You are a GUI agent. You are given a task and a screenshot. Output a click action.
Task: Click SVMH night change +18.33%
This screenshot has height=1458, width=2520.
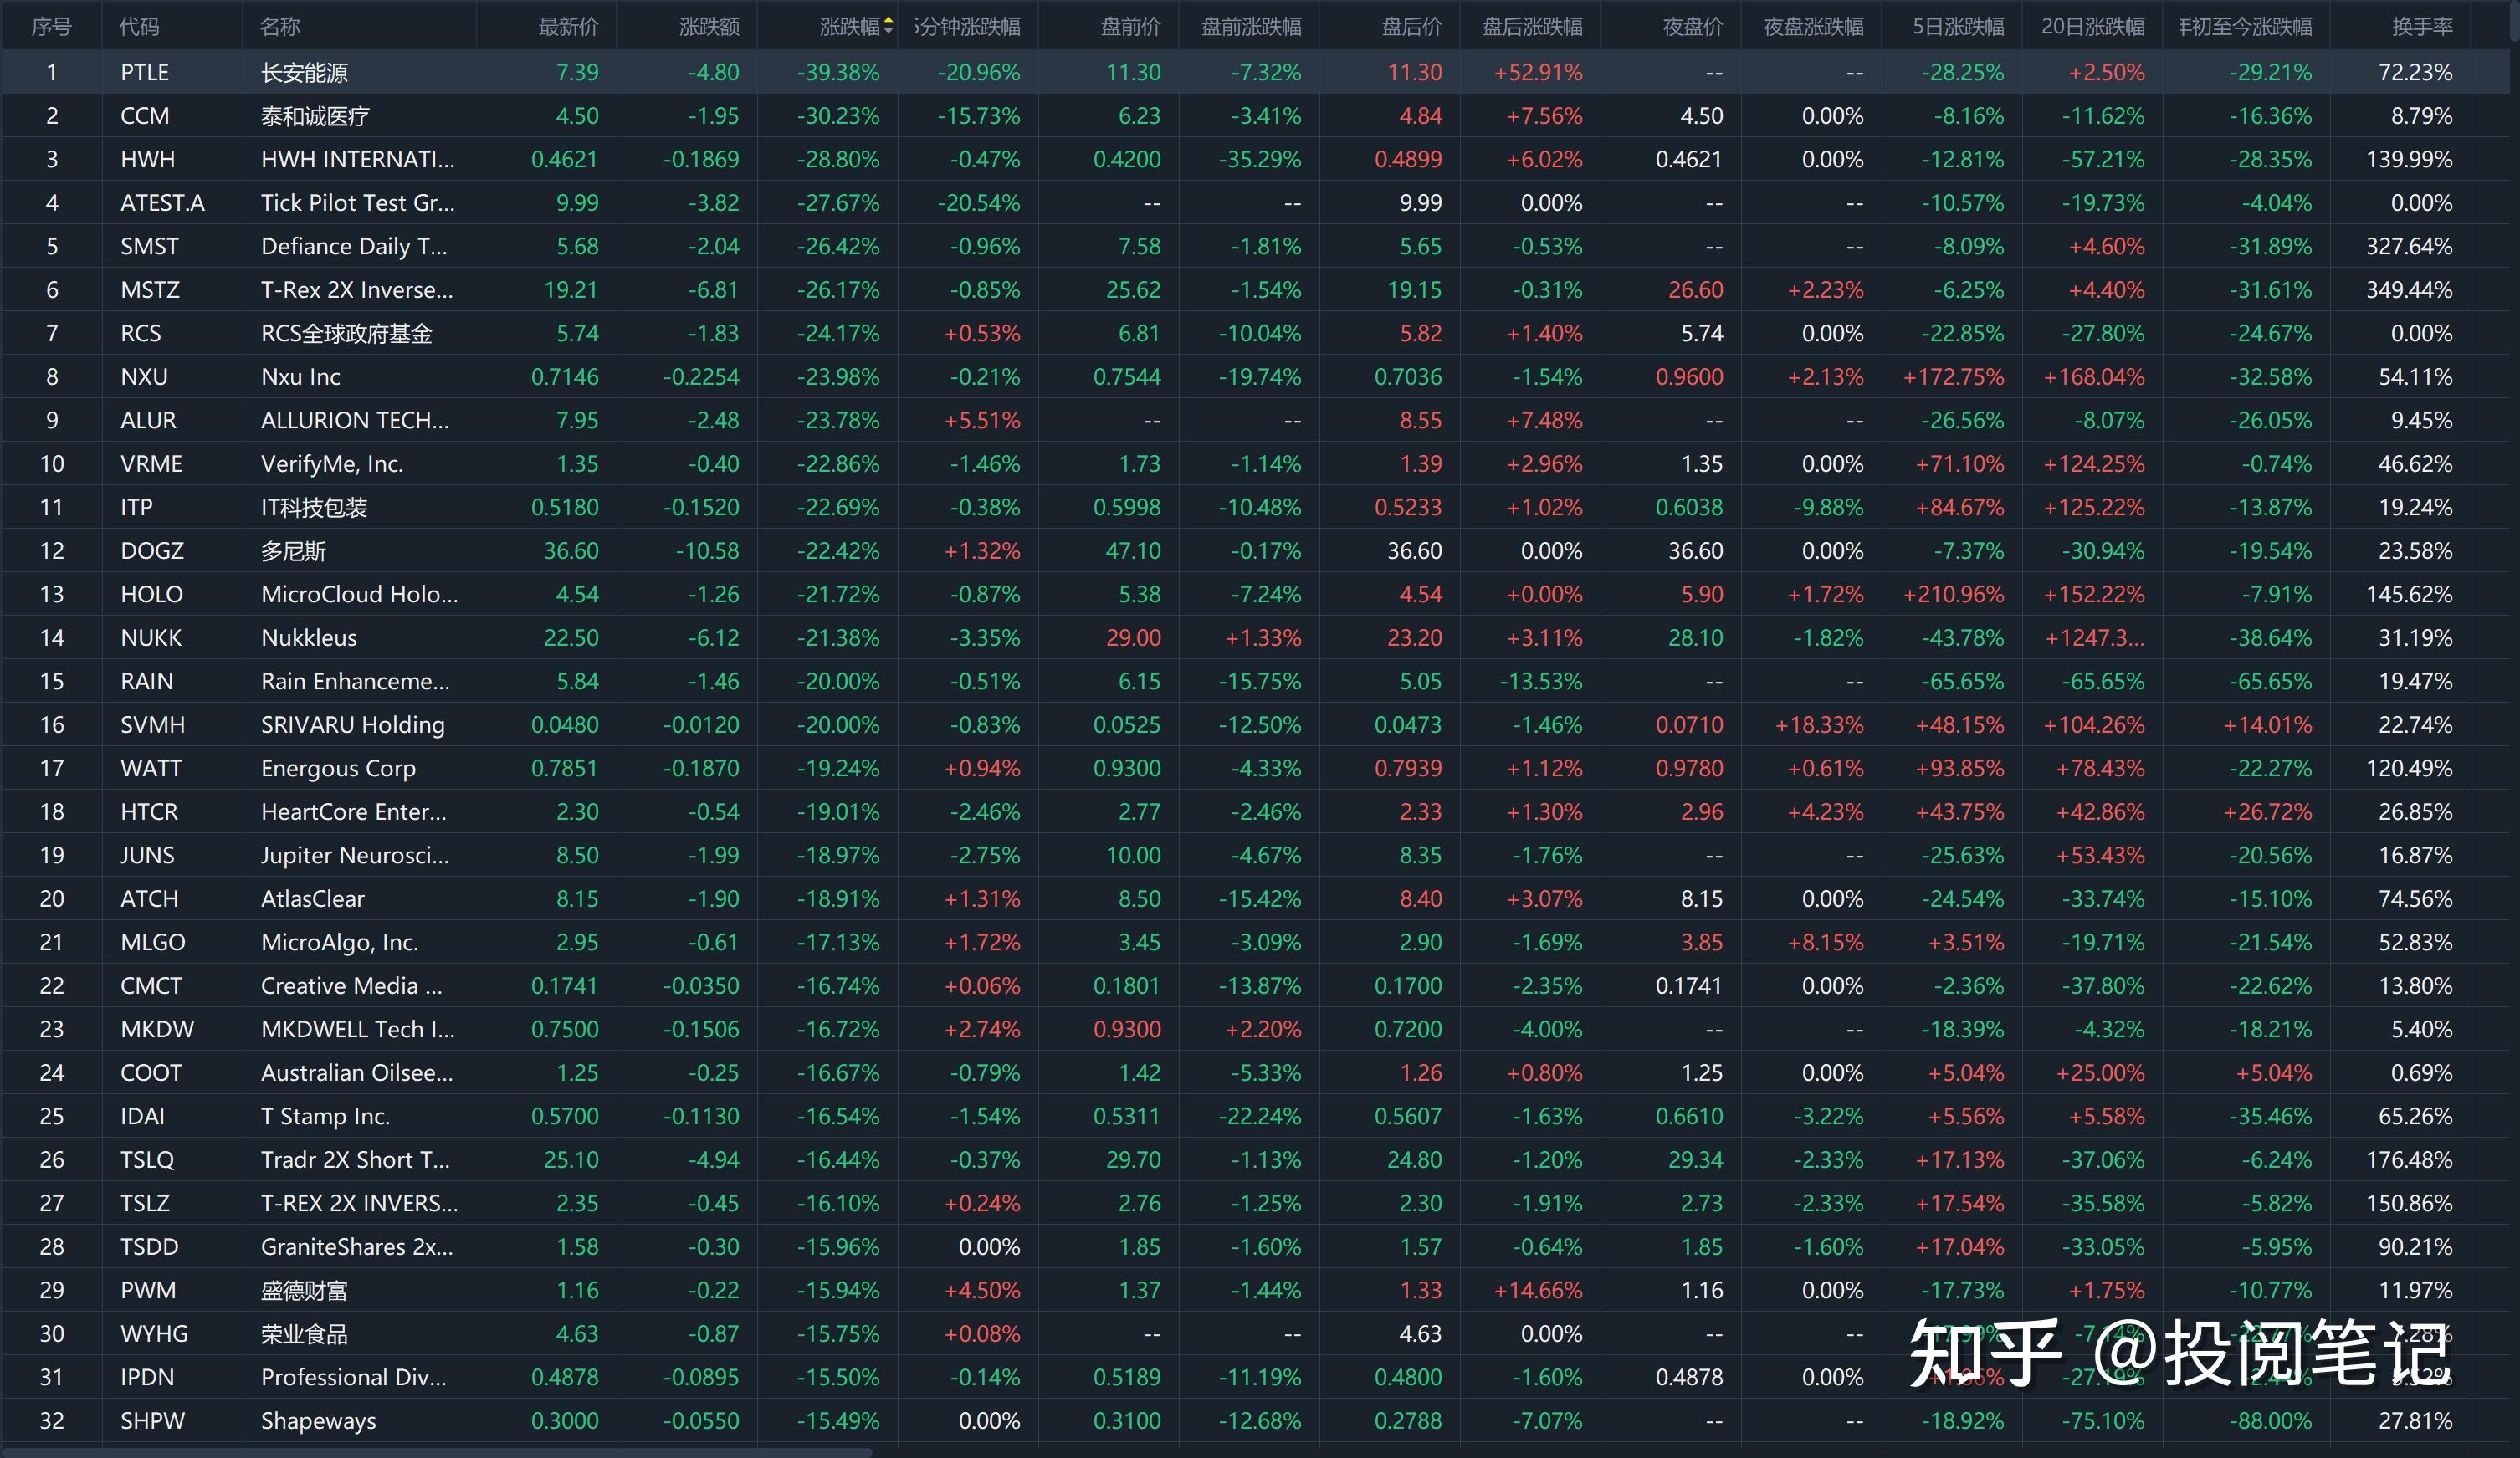[x=1819, y=725]
